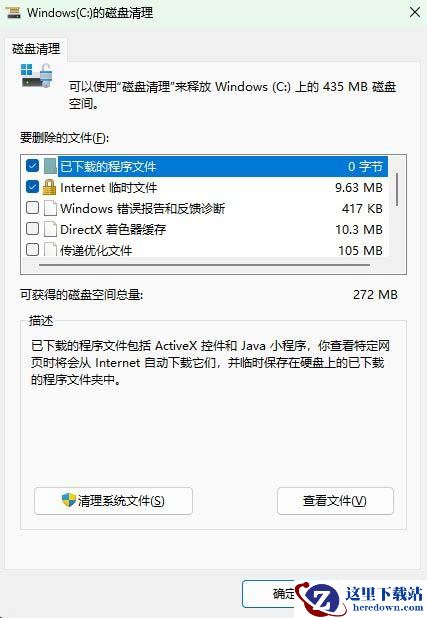Click the drive cleanup icon beside the description text
Screen dimensions: 427x618
37,76
